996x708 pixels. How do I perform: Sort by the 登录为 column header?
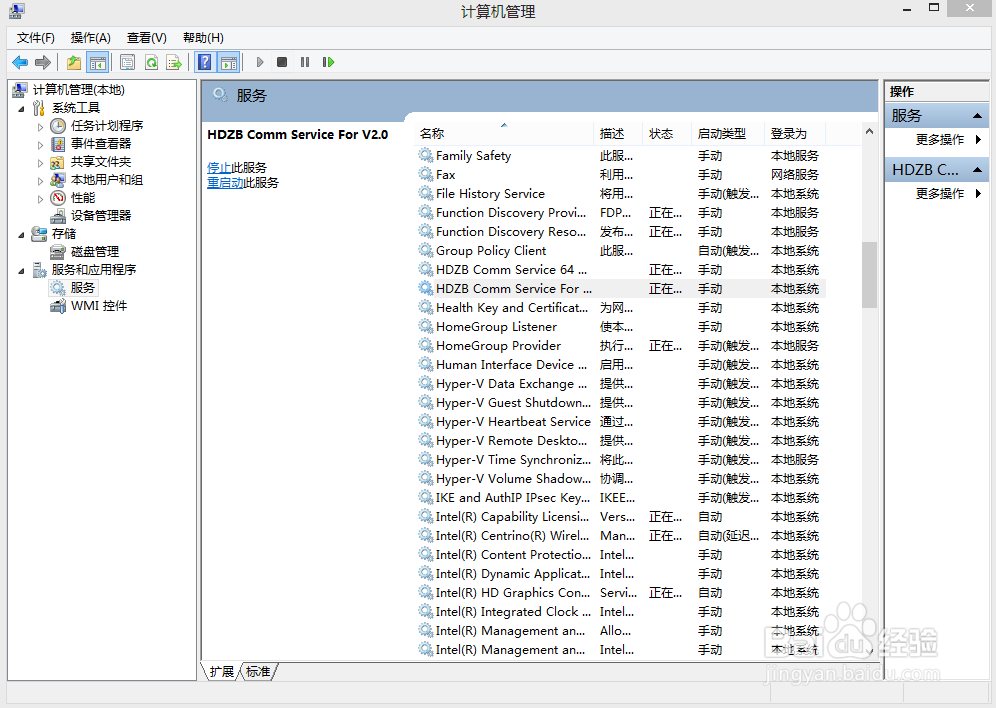pyautogui.click(x=795, y=133)
